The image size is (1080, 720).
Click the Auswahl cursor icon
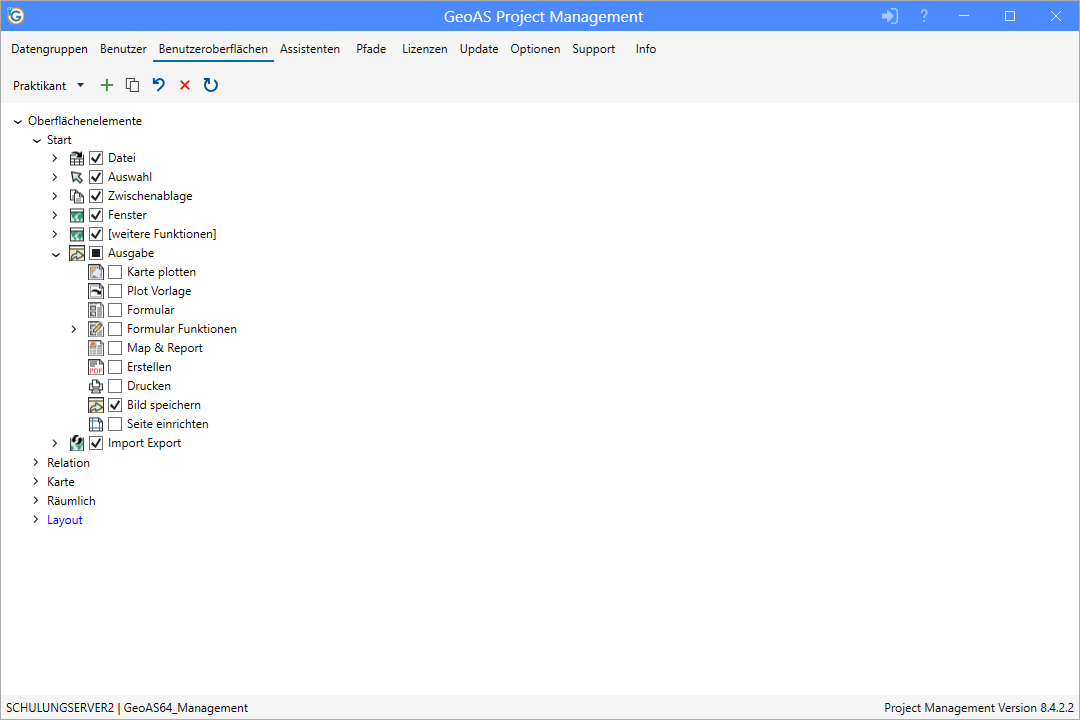[x=76, y=177]
